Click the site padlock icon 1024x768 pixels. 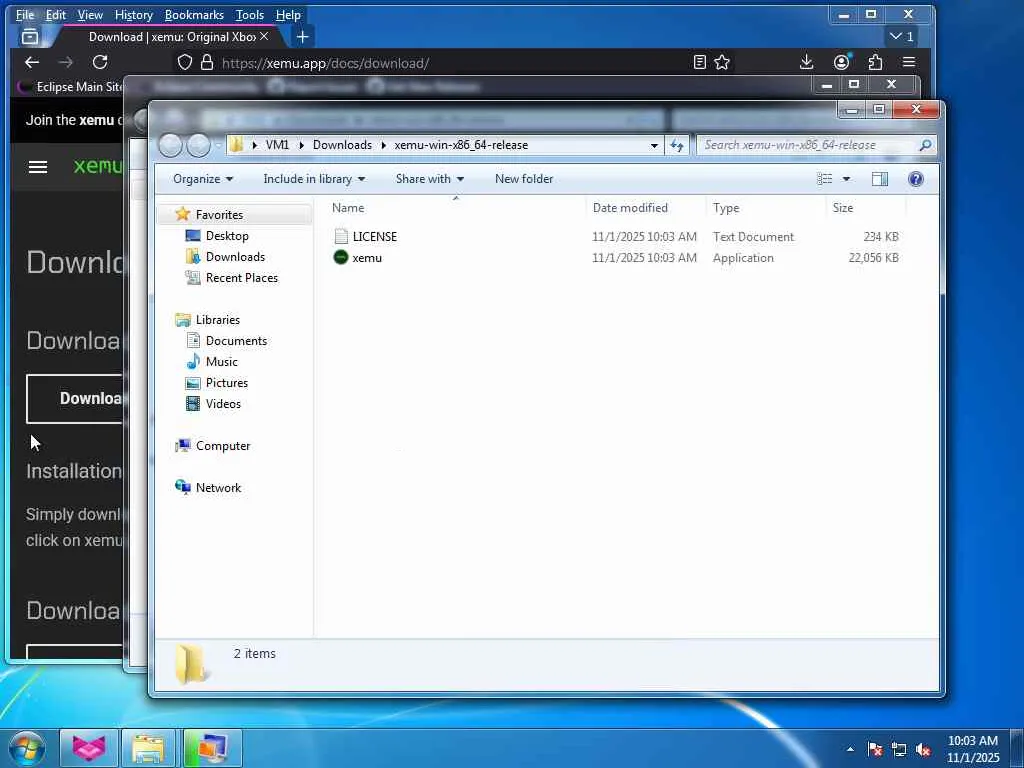point(207,63)
